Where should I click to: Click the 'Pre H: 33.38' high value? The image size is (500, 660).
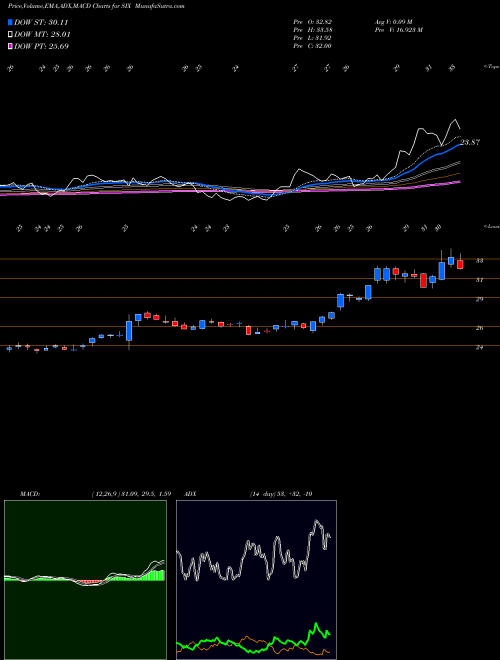(x=312, y=30)
